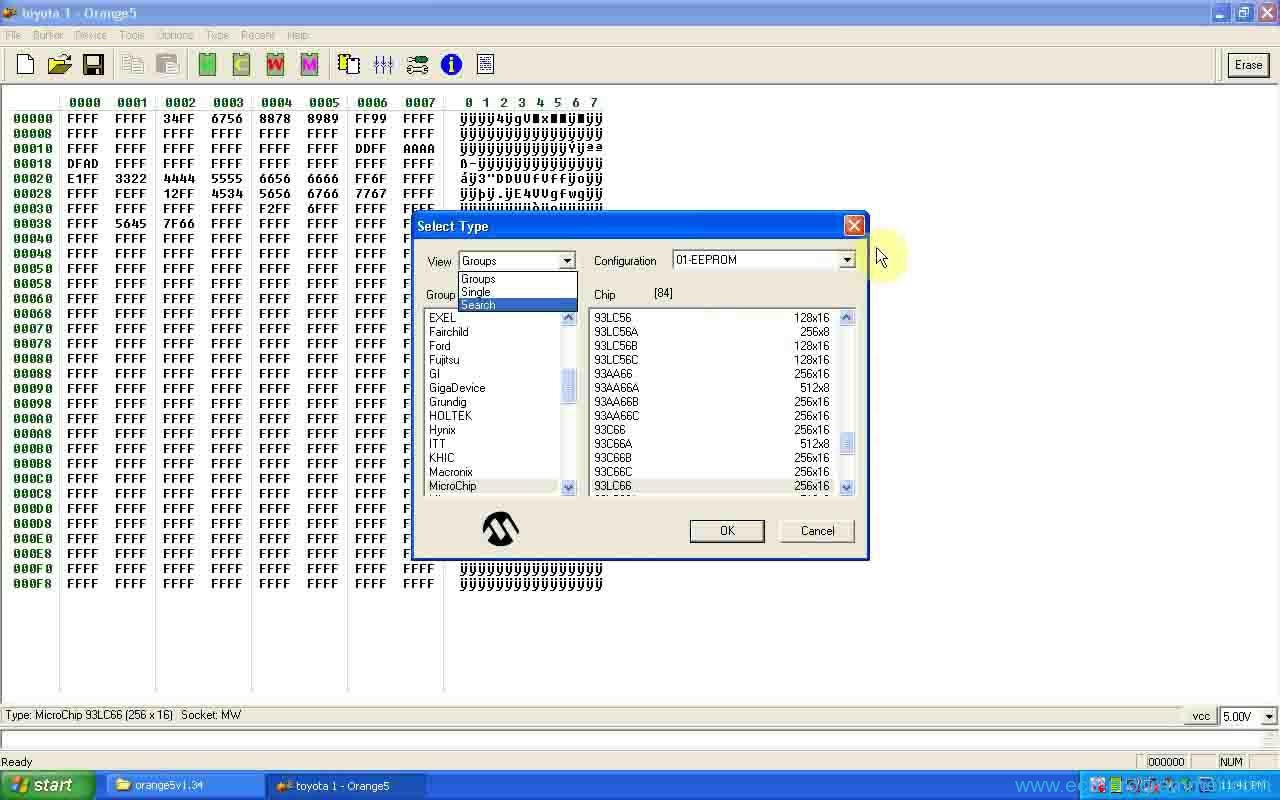
Task: Open the Tools menu
Action: pos(132,35)
